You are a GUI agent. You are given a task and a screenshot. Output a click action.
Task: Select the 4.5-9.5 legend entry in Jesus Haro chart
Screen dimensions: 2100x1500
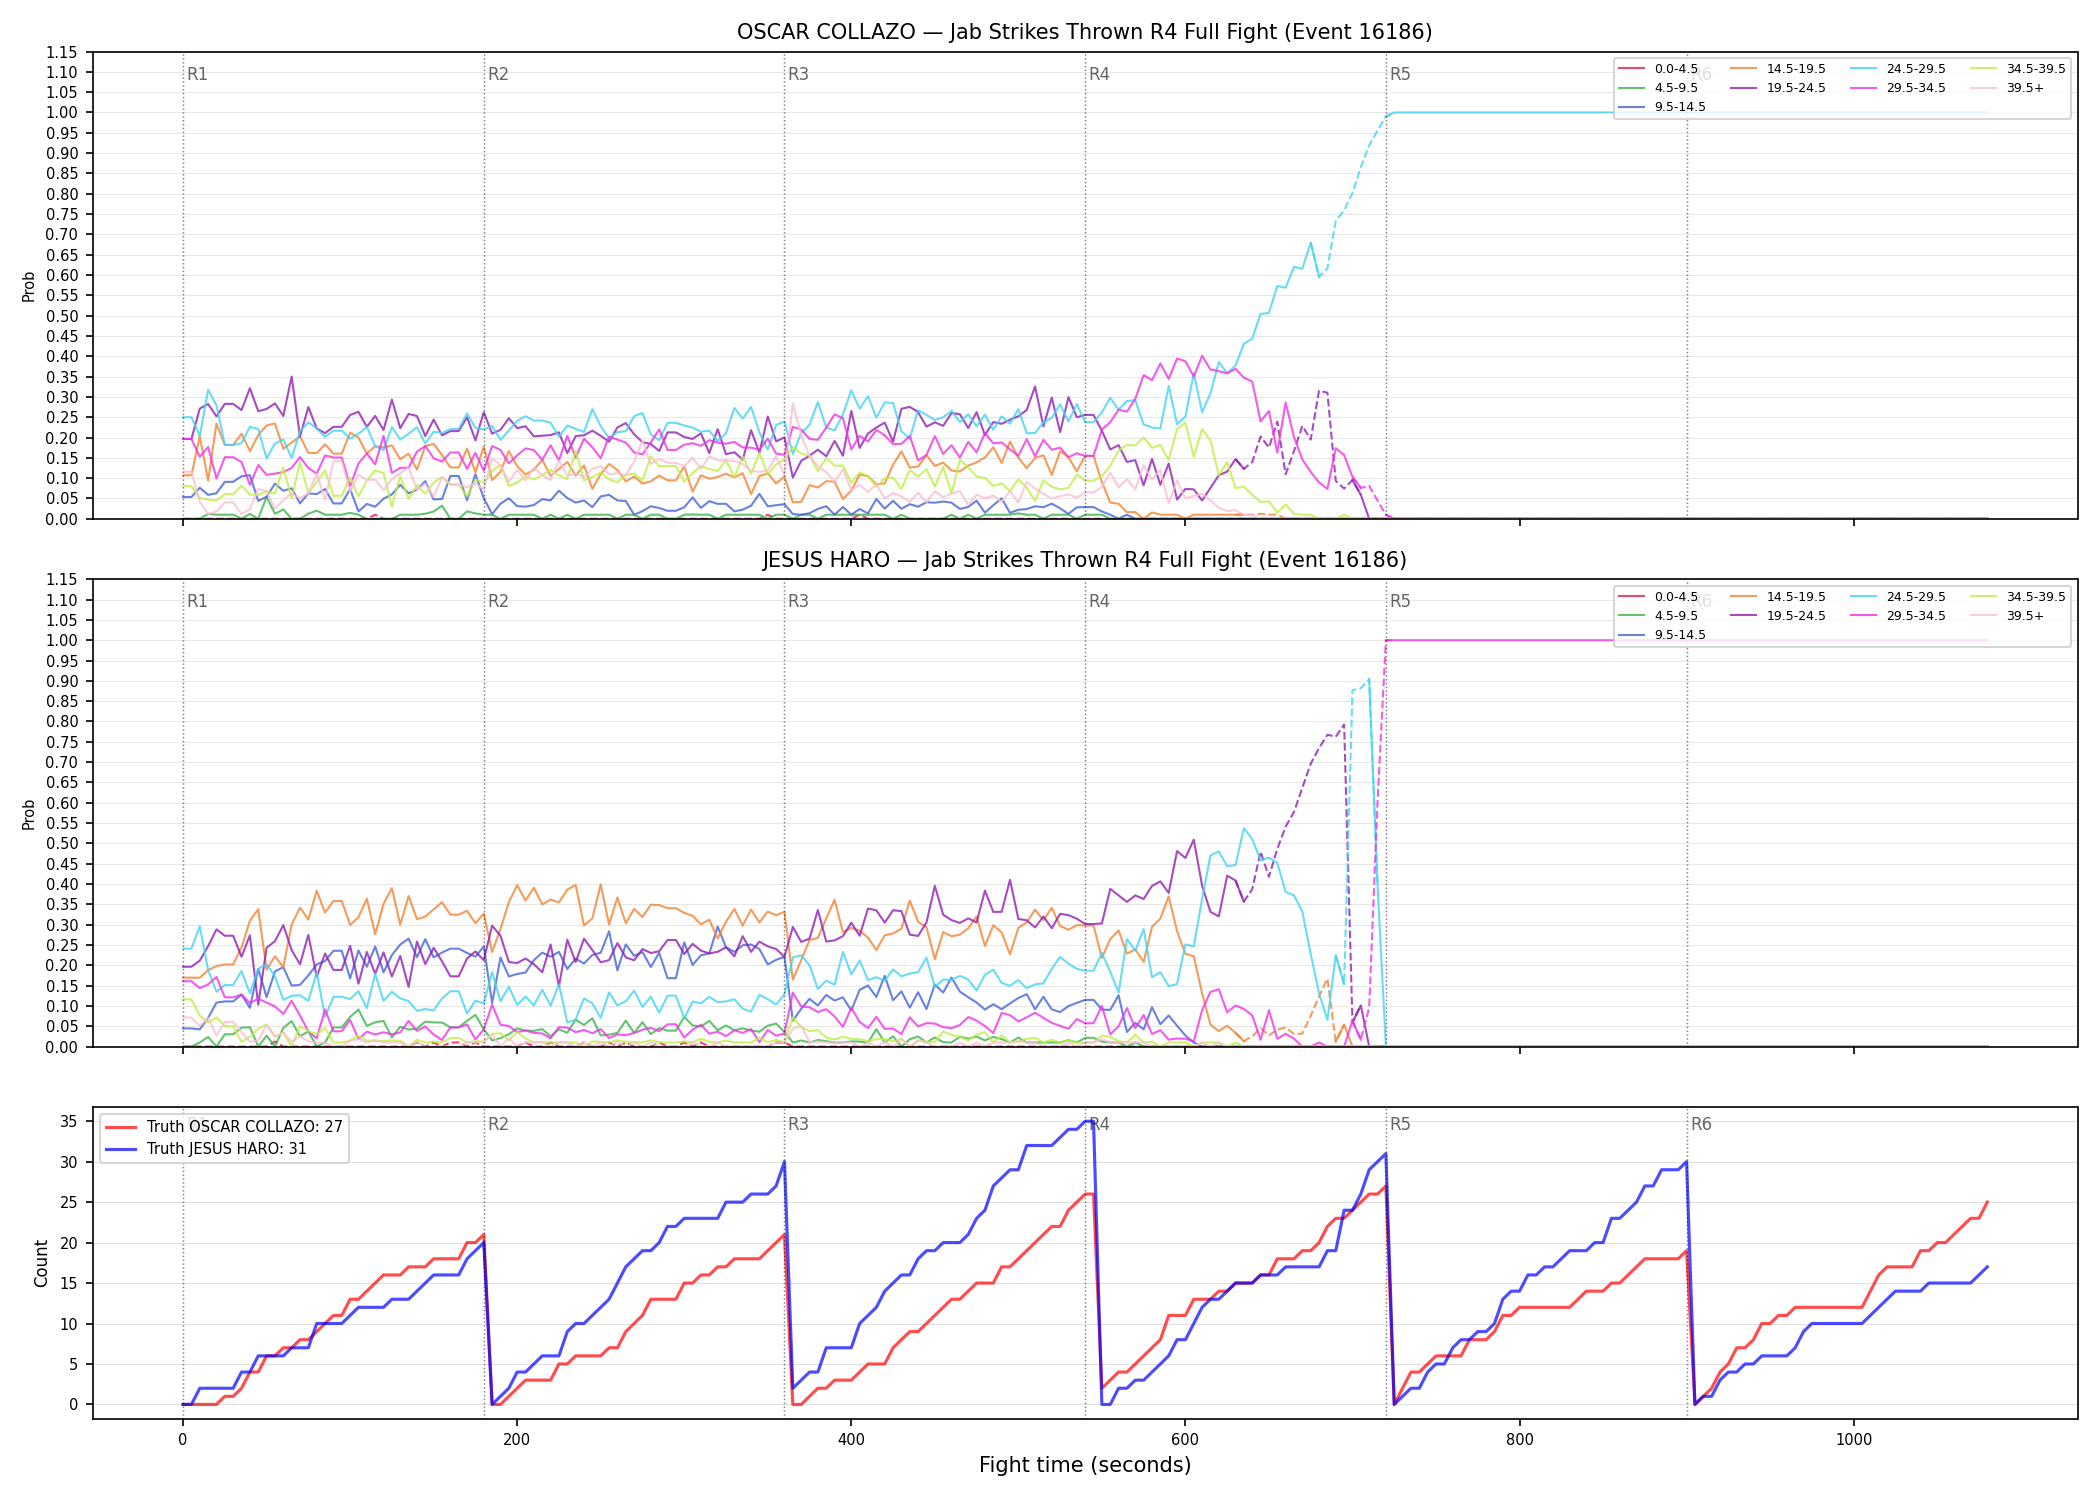(x=1658, y=616)
